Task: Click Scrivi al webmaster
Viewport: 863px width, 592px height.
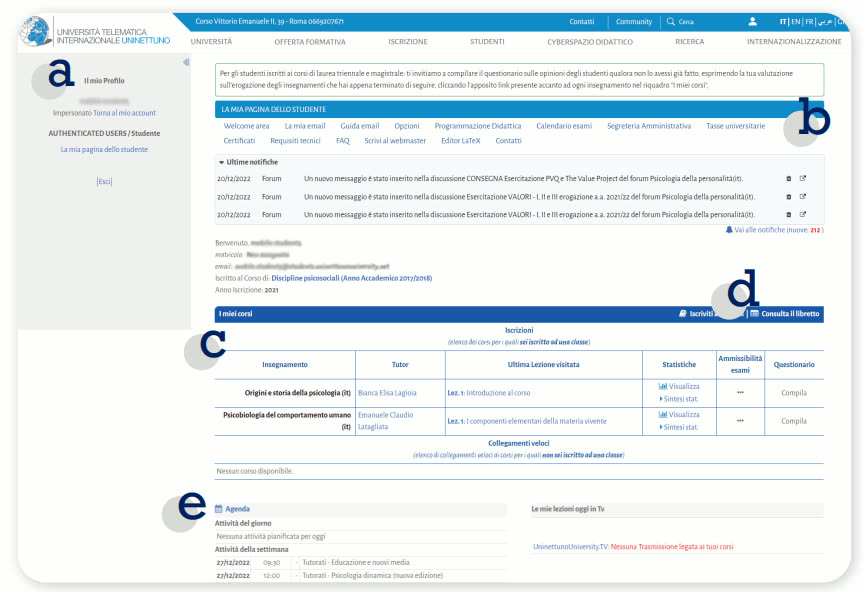Action: click(x=395, y=141)
